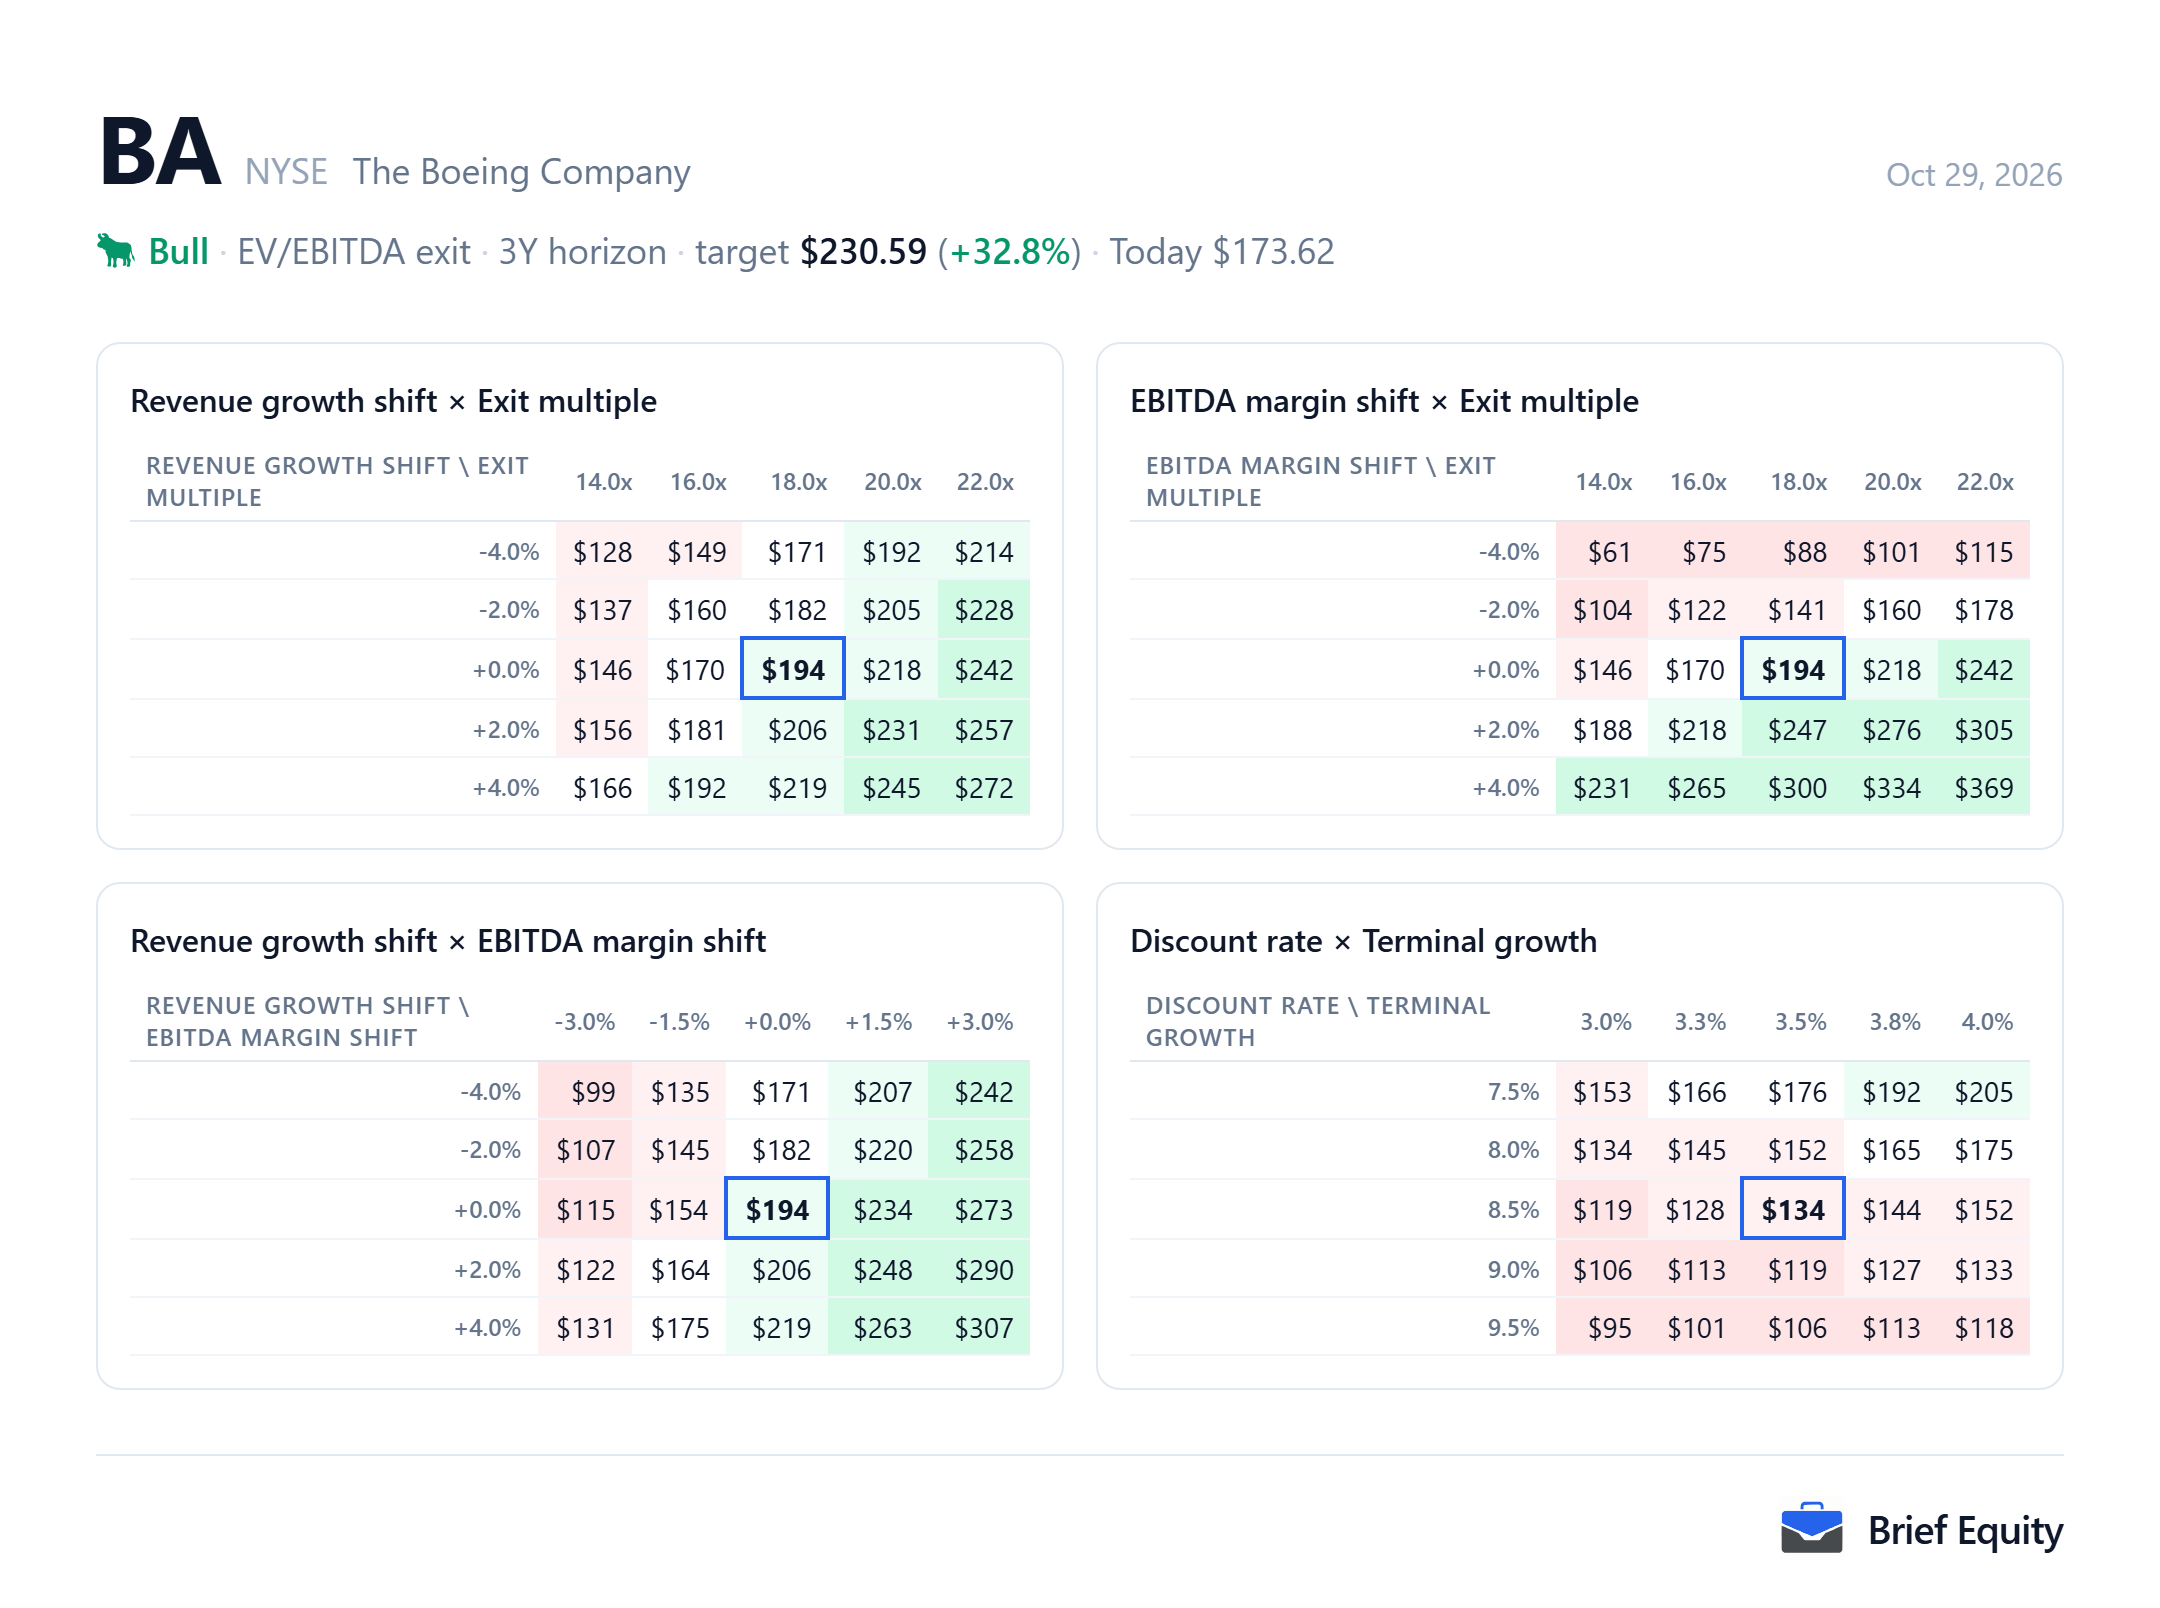This screenshot has width=2160, height=1608.
Task: Click Today $173.62 price text
Action: [1222, 251]
